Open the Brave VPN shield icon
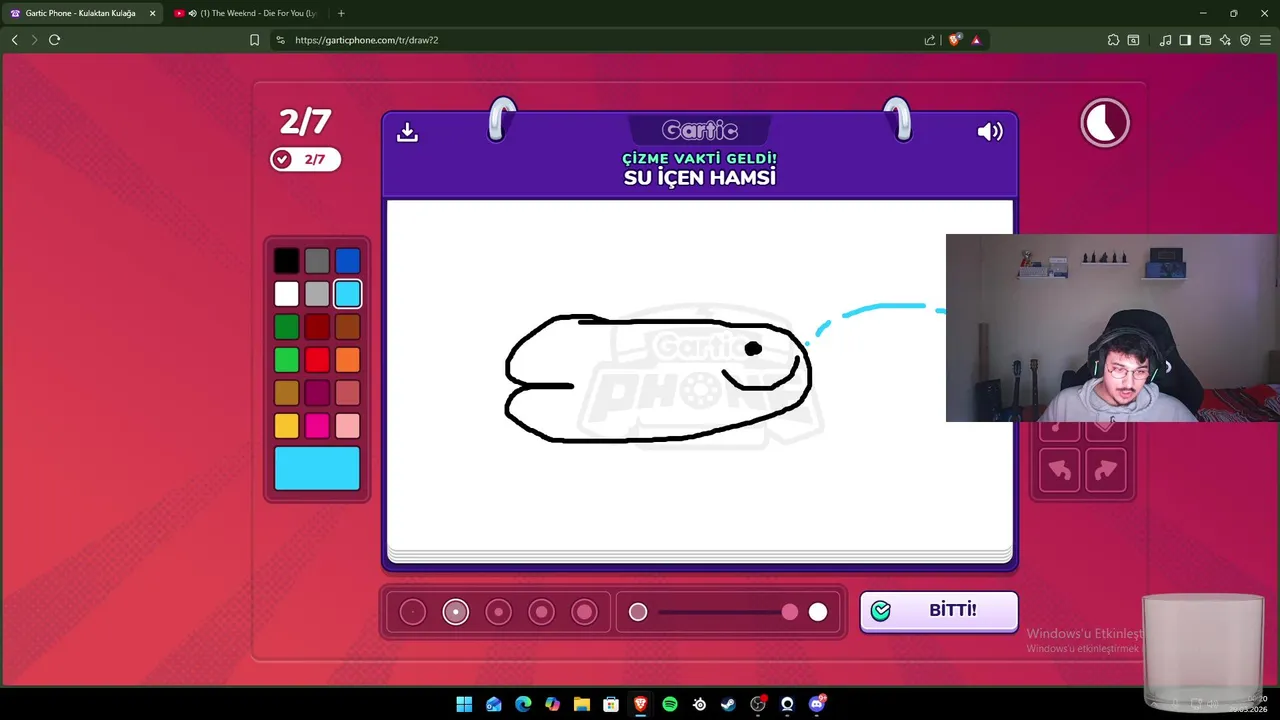Image resolution: width=1280 pixels, height=720 pixels. click(x=1245, y=40)
